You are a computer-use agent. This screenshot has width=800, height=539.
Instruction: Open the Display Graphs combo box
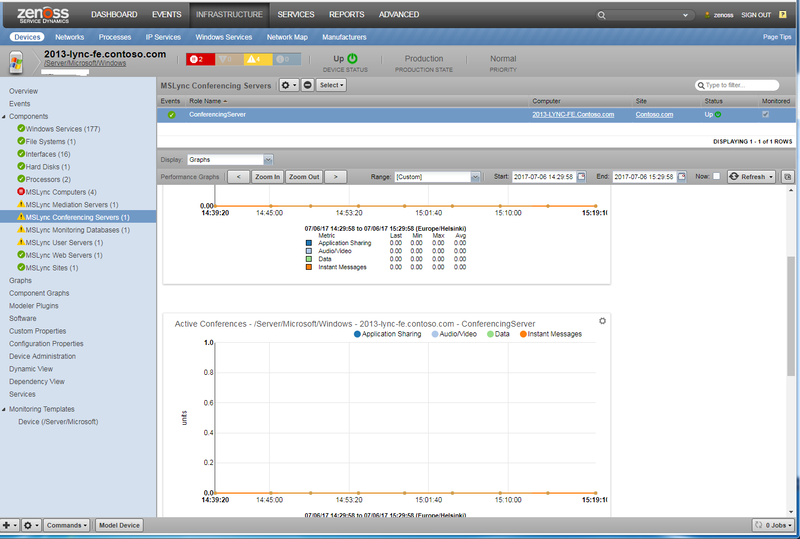[x=230, y=160]
